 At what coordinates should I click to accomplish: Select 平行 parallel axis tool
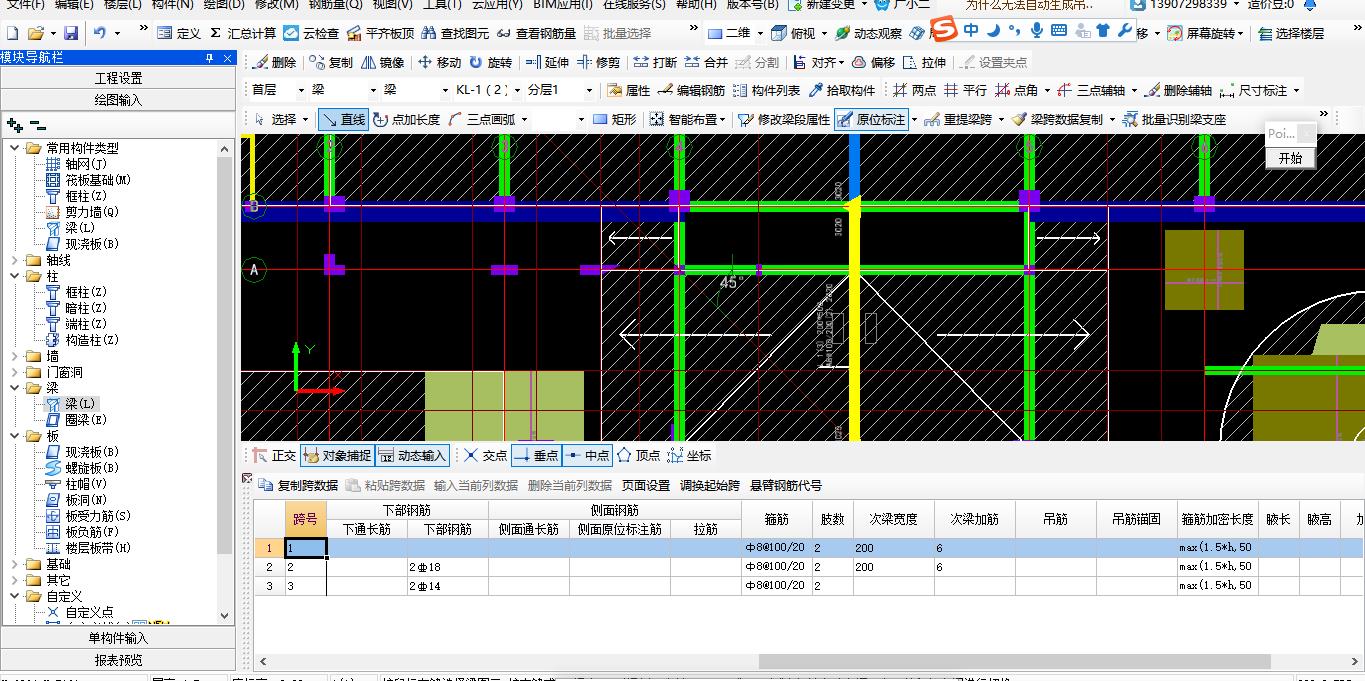(x=965, y=90)
